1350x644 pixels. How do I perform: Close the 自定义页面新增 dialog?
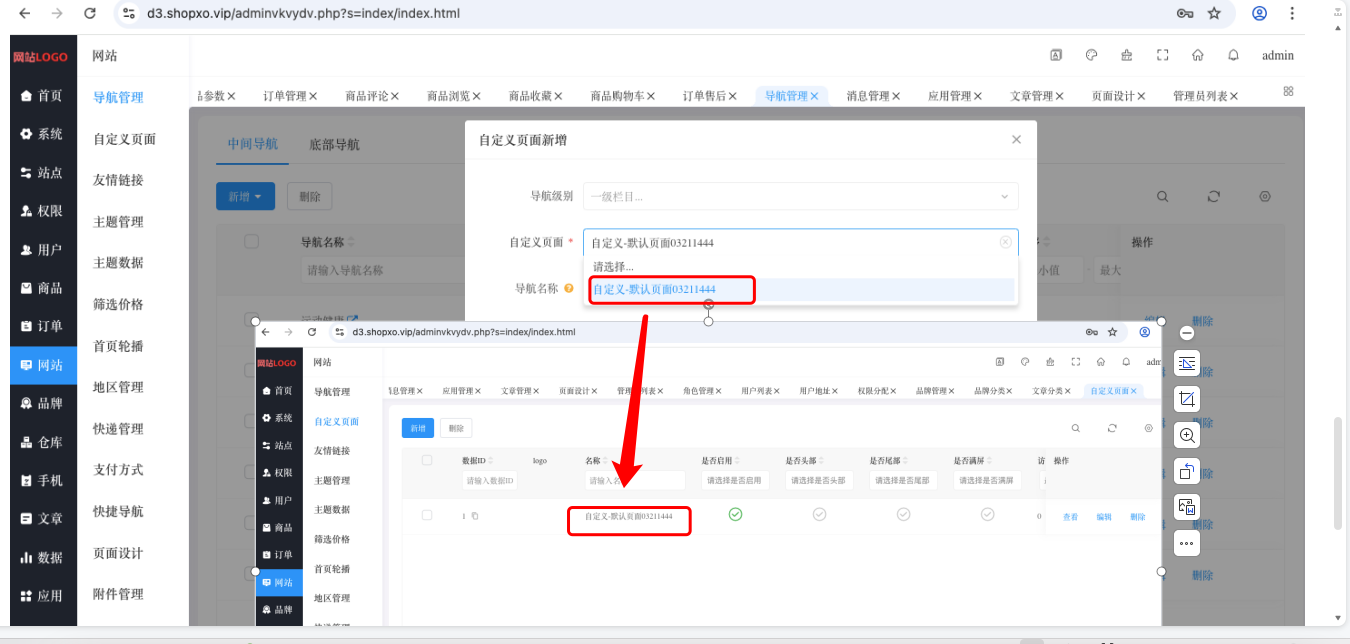[x=1017, y=140]
